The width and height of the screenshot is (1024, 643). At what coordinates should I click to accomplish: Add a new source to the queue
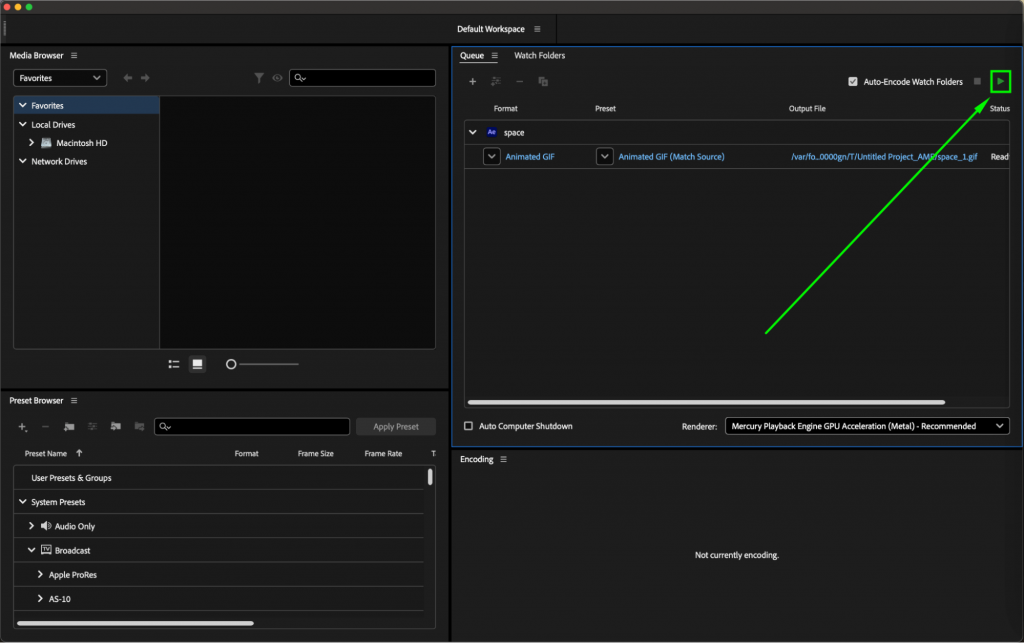pos(472,81)
